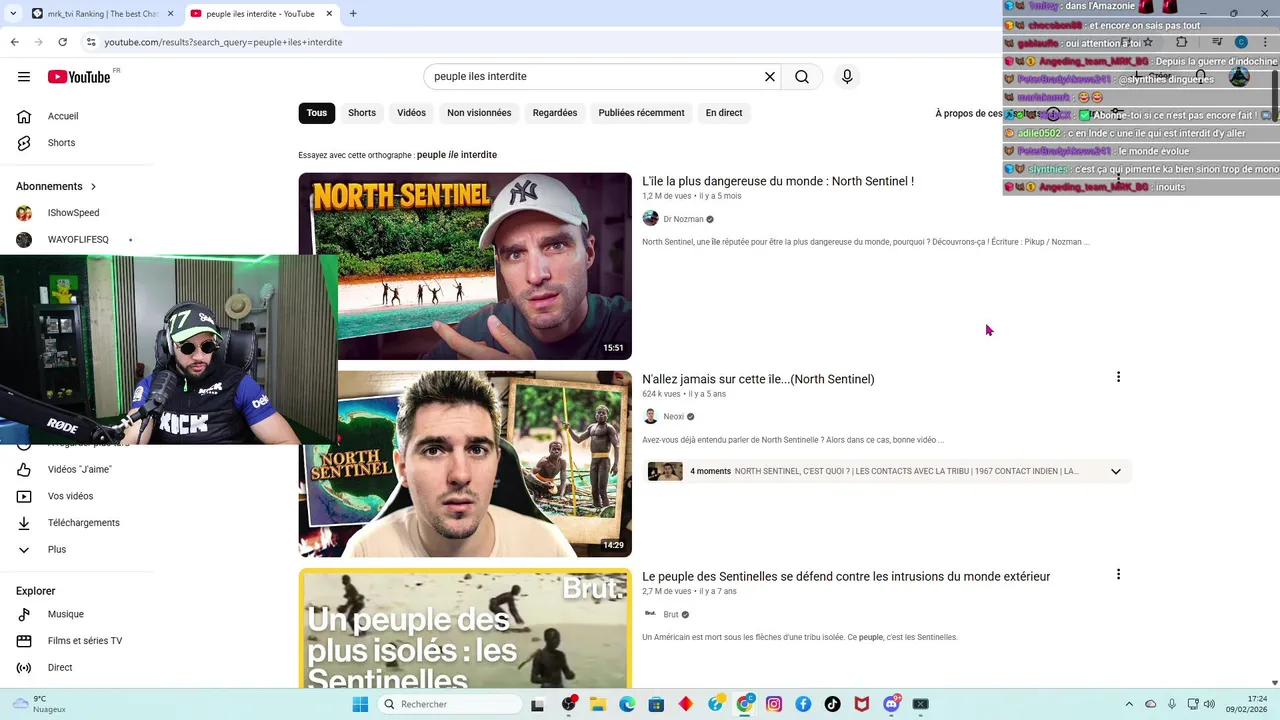Open the Dr Nozman North Sentinel thumbnail
1280x720 pixels.
pyautogui.click(x=465, y=266)
